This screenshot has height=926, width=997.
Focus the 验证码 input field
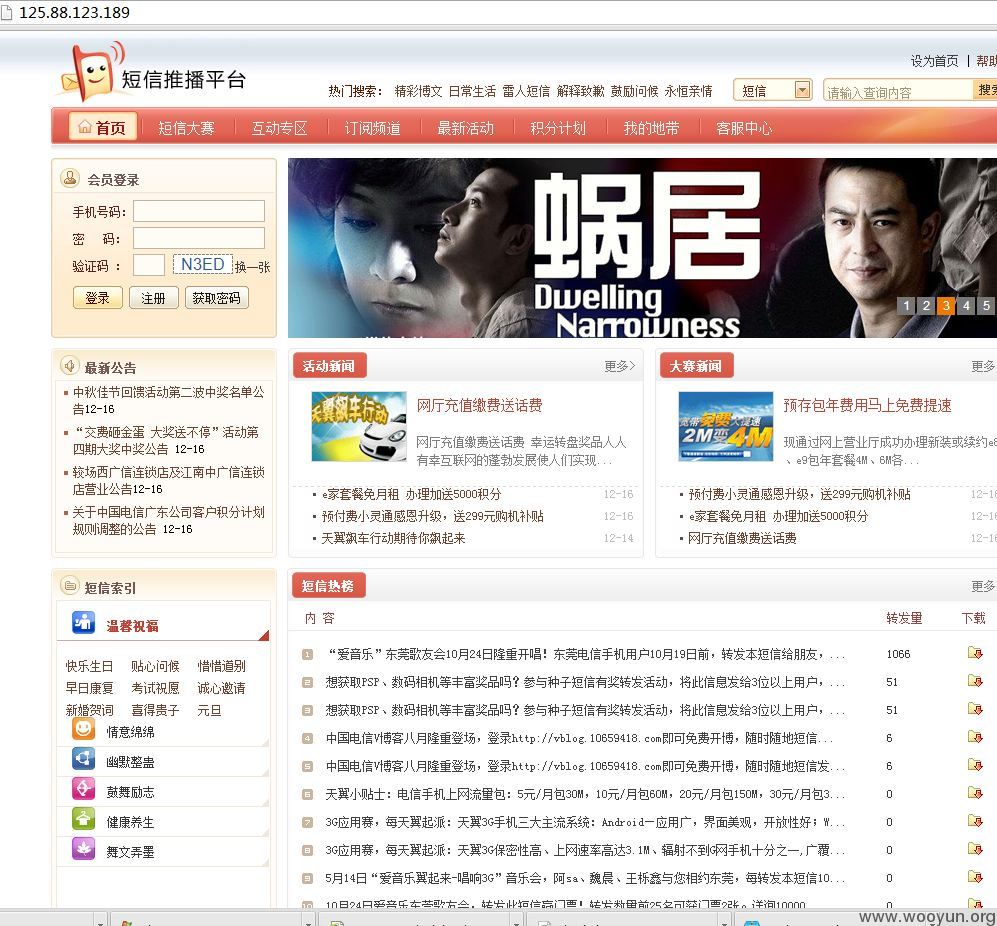point(149,265)
